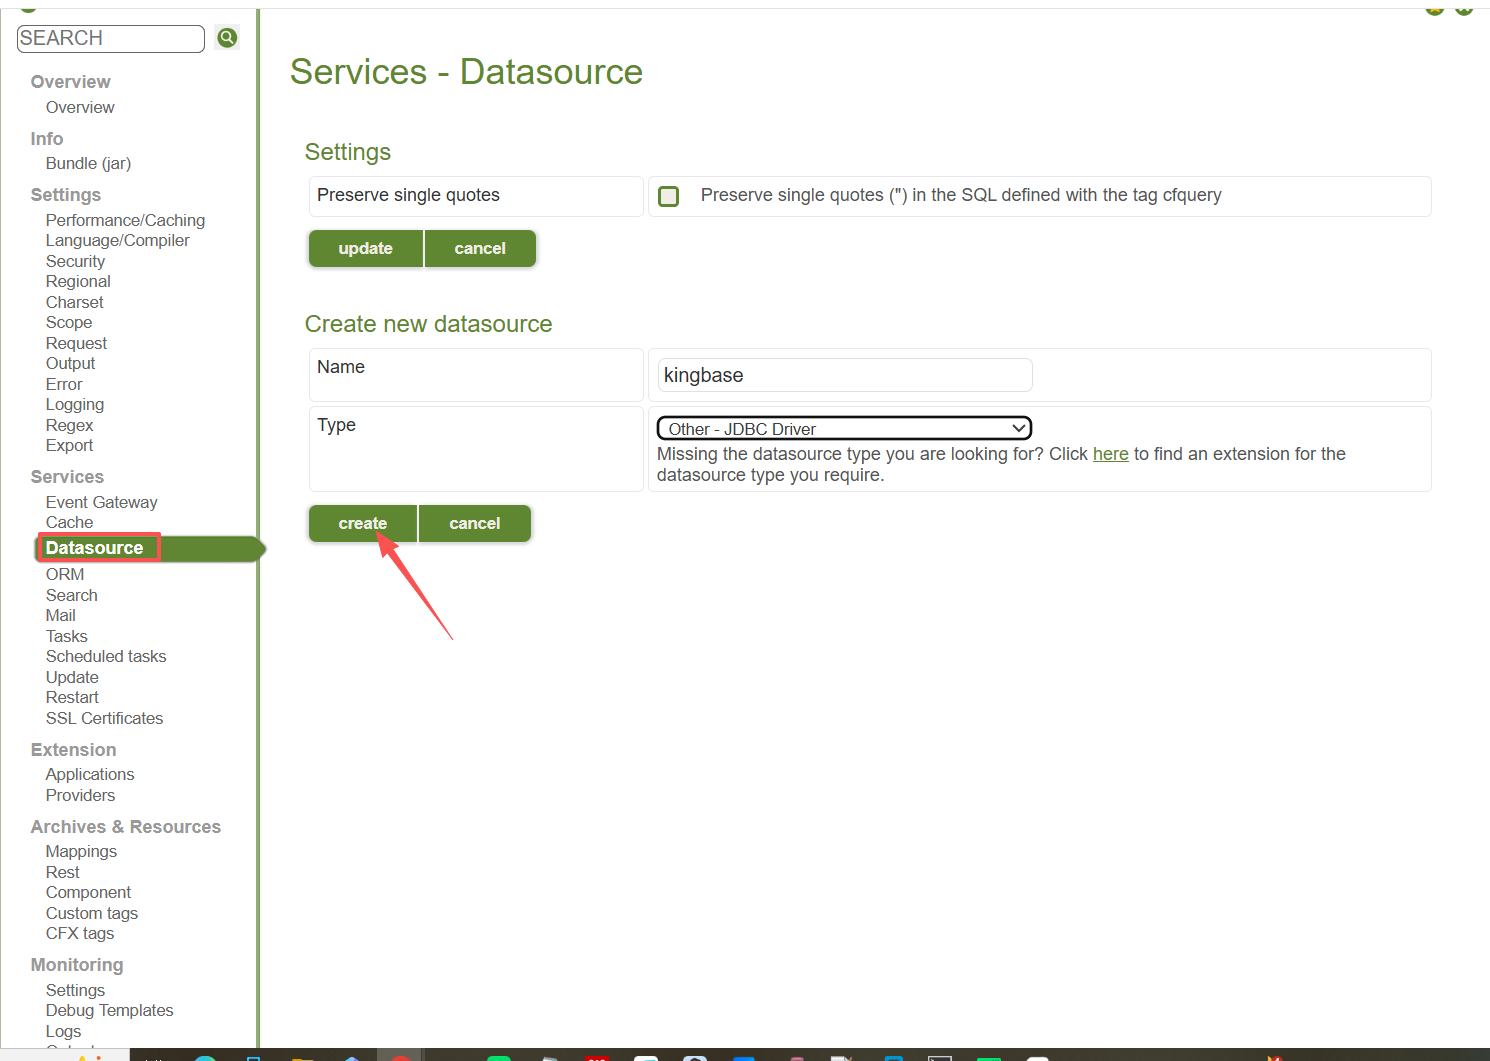The image size is (1490, 1061).
Task: Open the Bundle (jar) info page
Action: click(88, 163)
